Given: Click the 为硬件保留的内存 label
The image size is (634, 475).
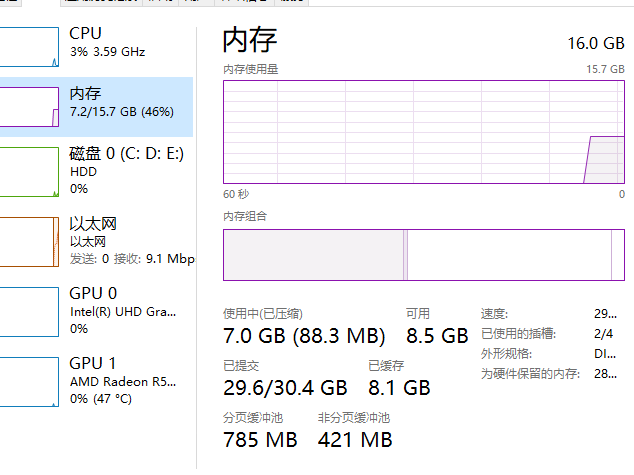Looking at the screenshot, I should pyautogui.click(x=529, y=374).
